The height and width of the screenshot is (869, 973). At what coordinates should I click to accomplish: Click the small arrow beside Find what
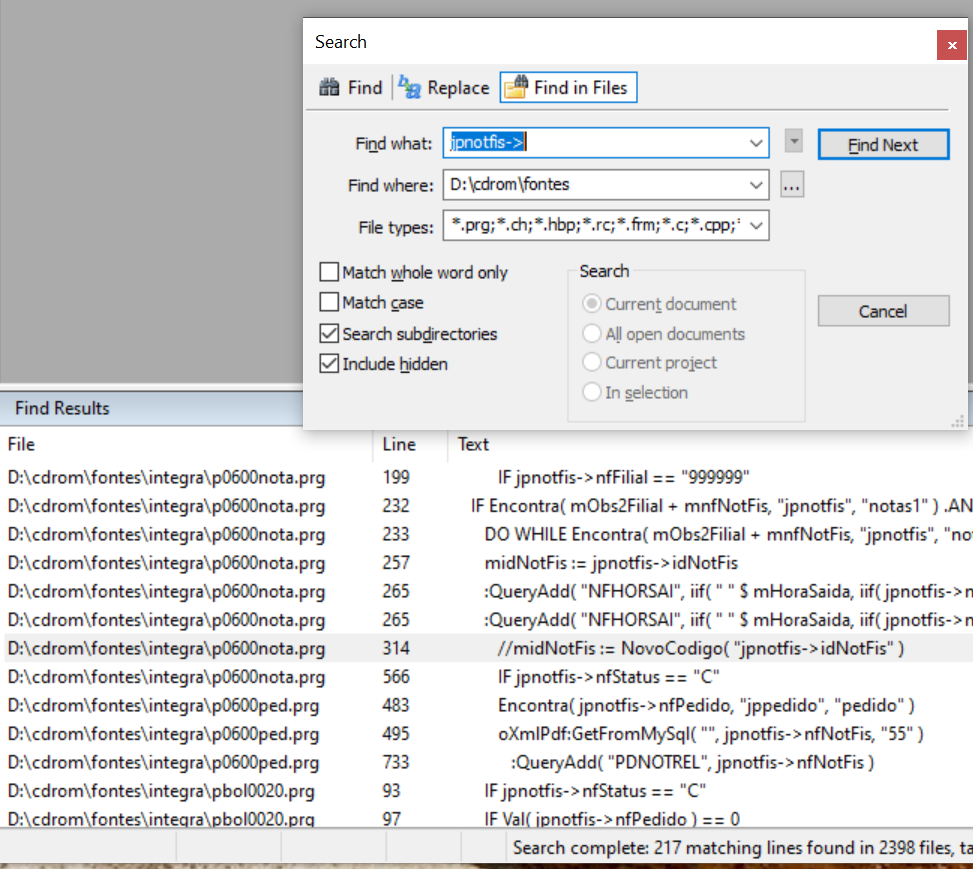click(x=794, y=142)
